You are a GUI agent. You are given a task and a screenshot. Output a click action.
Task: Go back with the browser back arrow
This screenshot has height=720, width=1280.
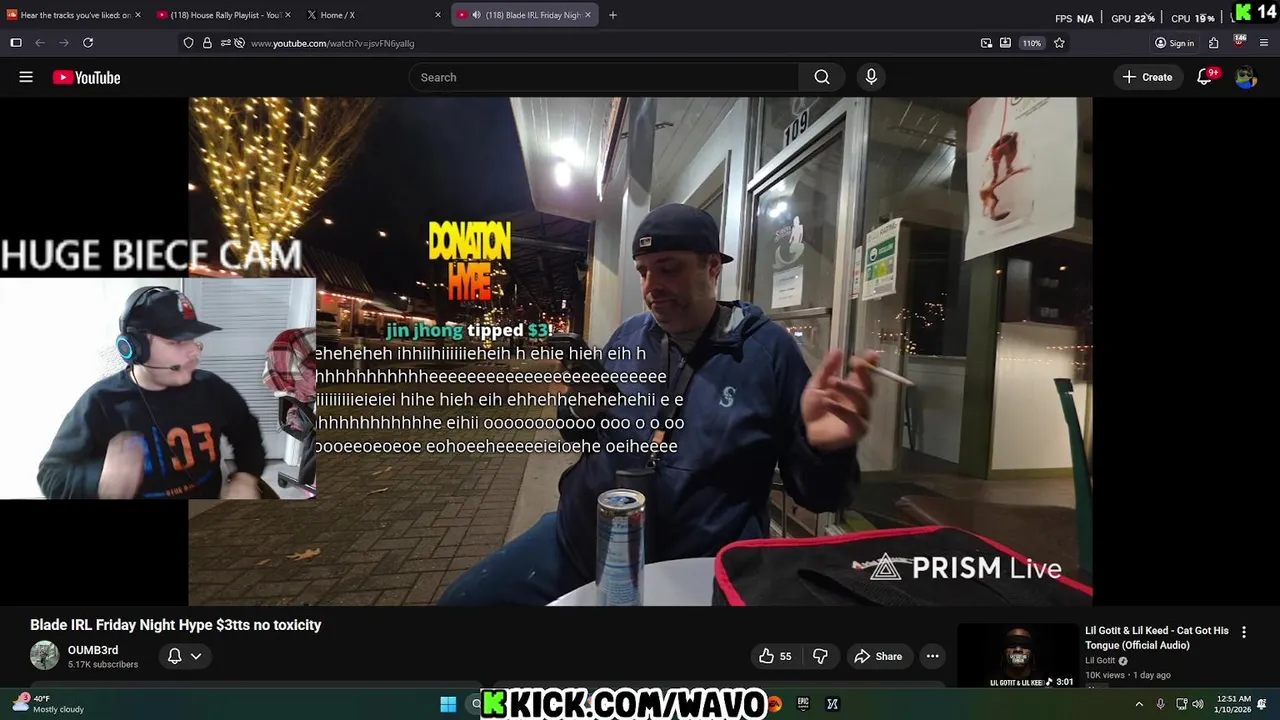pos(40,43)
